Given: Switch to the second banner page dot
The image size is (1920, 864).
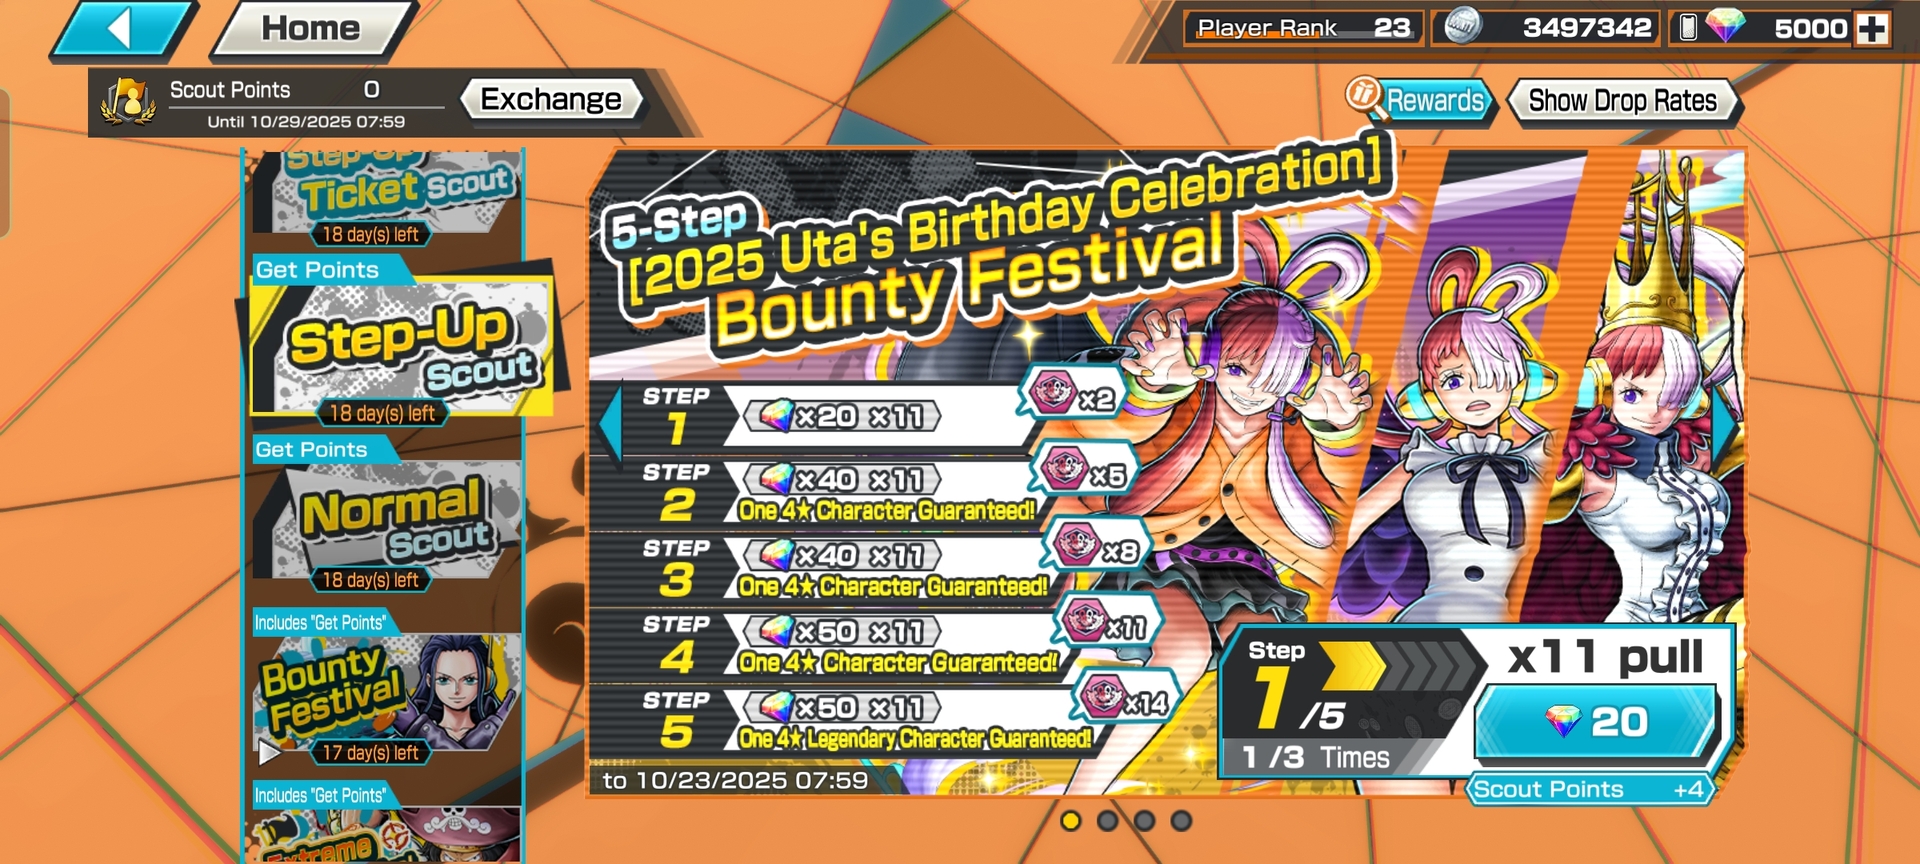Looking at the screenshot, I should point(1107,821).
